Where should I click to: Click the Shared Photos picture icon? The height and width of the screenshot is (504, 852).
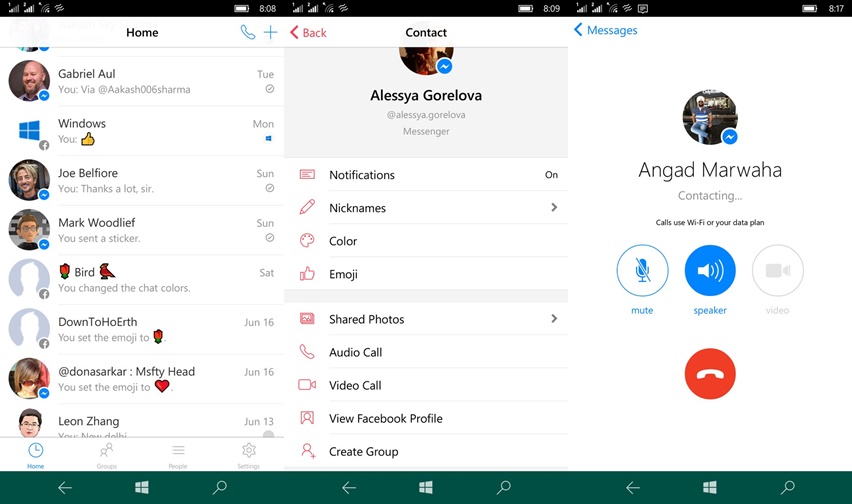pyautogui.click(x=307, y=319)
